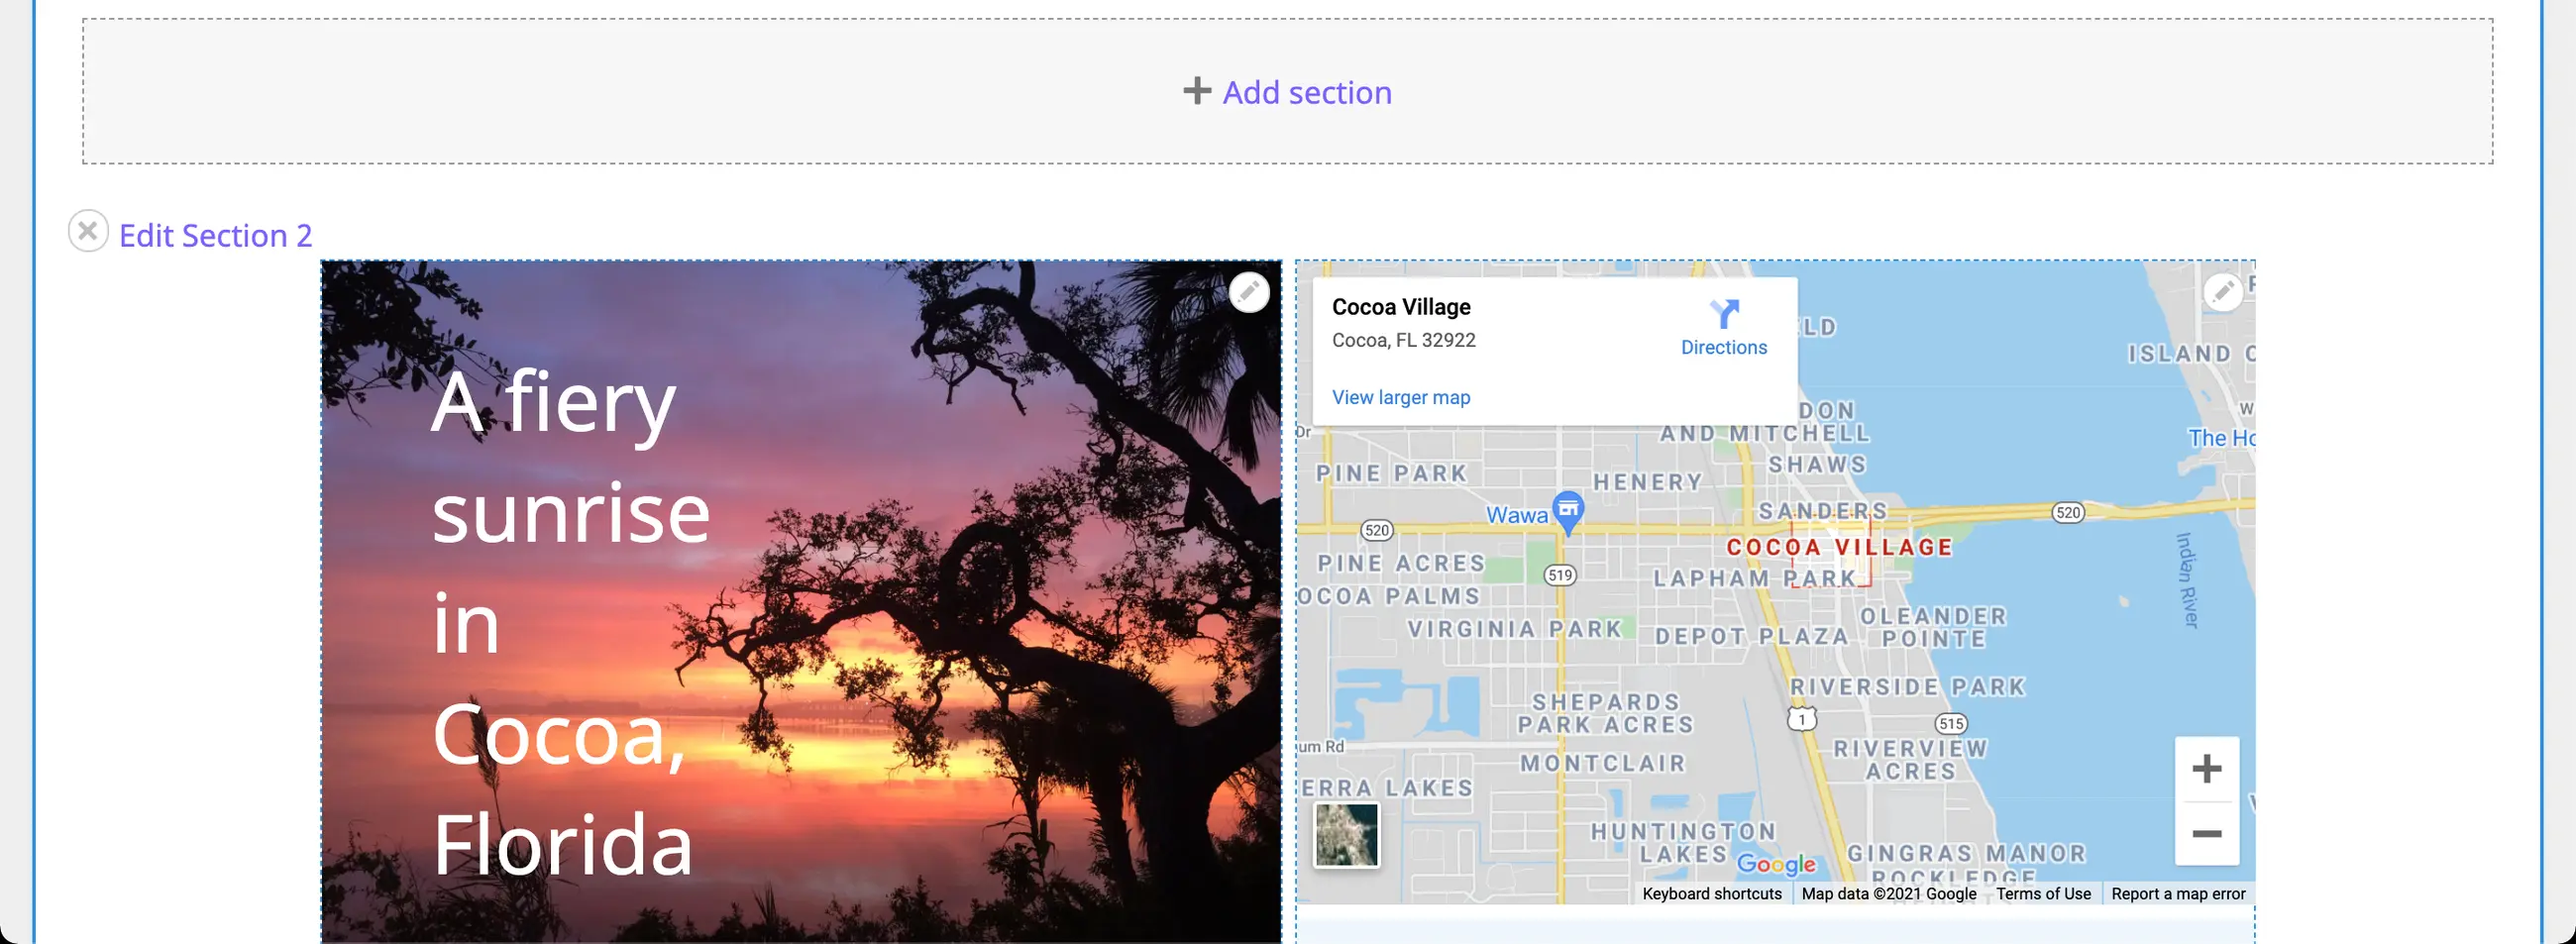Click the Wawa store pin on the map

[x=1567, y=509]
